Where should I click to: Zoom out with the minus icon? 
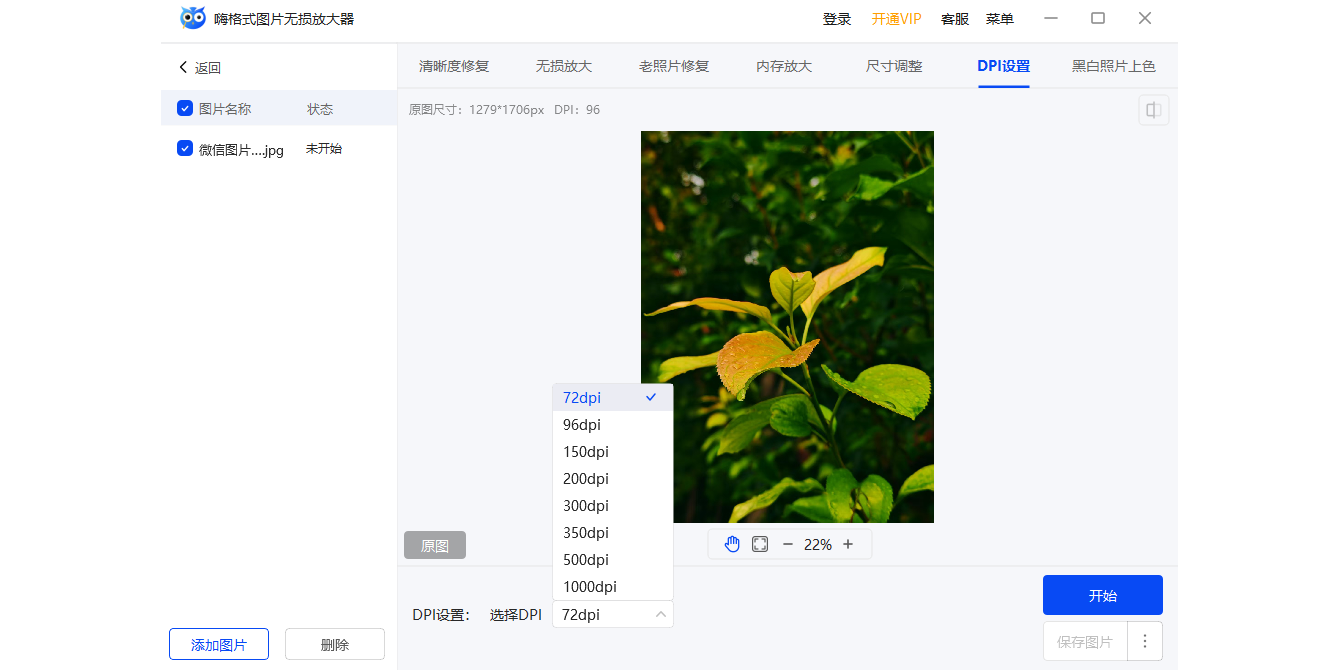coord(787,544)
